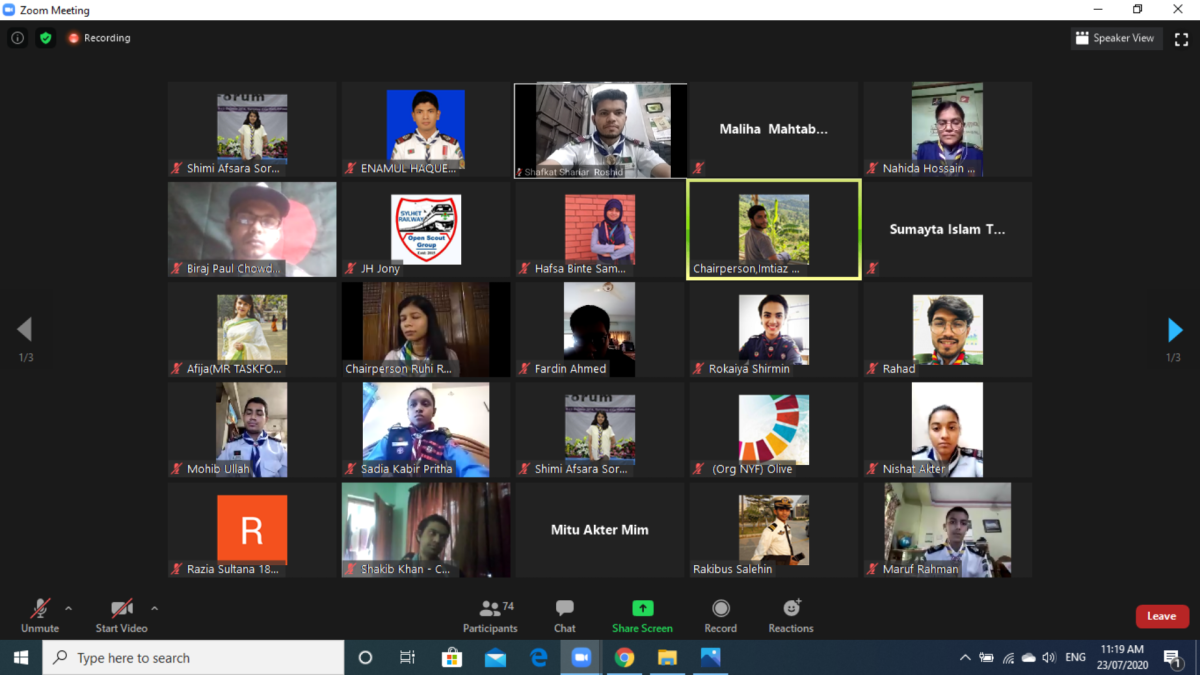Open Microsoft Edge from taskbar
1200x675 pixels.
point(538,657)
